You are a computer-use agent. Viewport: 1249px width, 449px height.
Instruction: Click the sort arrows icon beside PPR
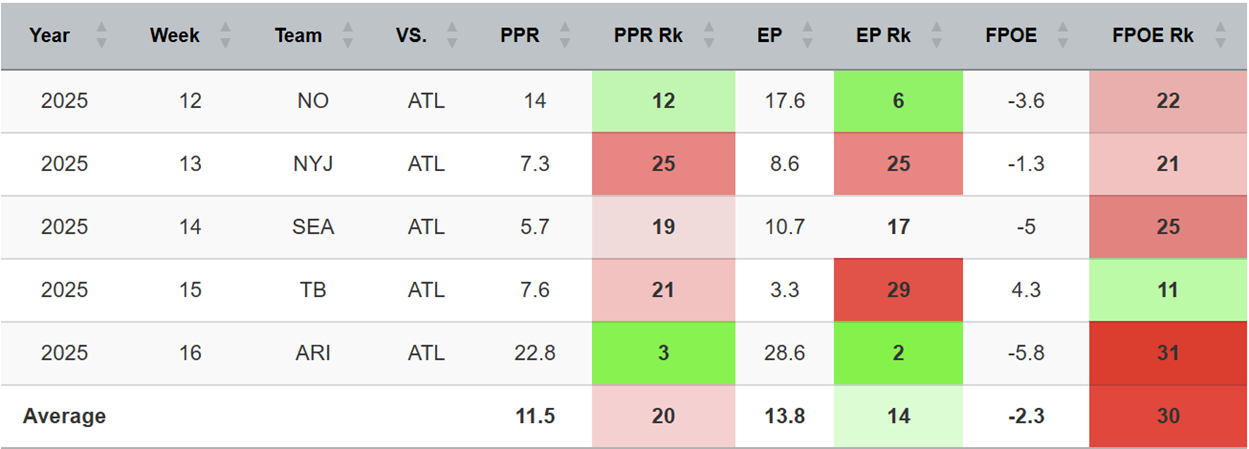(565, 36)
